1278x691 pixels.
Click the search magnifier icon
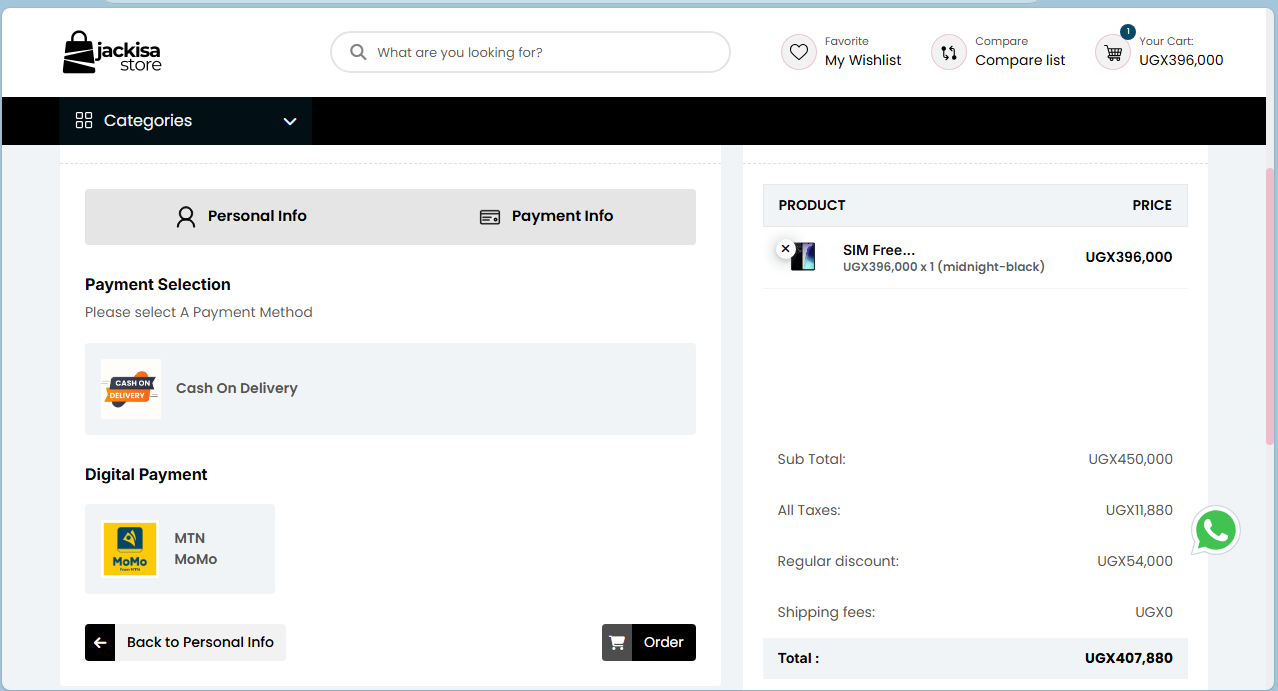coord(358,52)
